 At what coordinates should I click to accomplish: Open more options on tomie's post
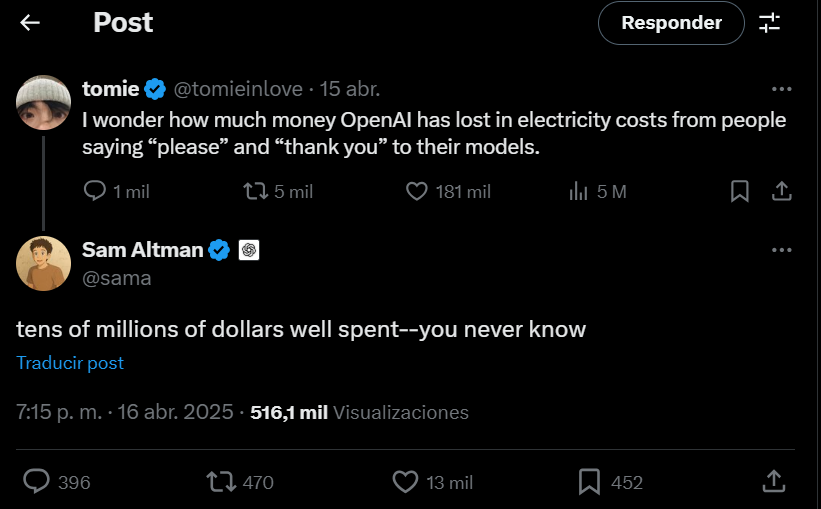[x=782, y=88]
